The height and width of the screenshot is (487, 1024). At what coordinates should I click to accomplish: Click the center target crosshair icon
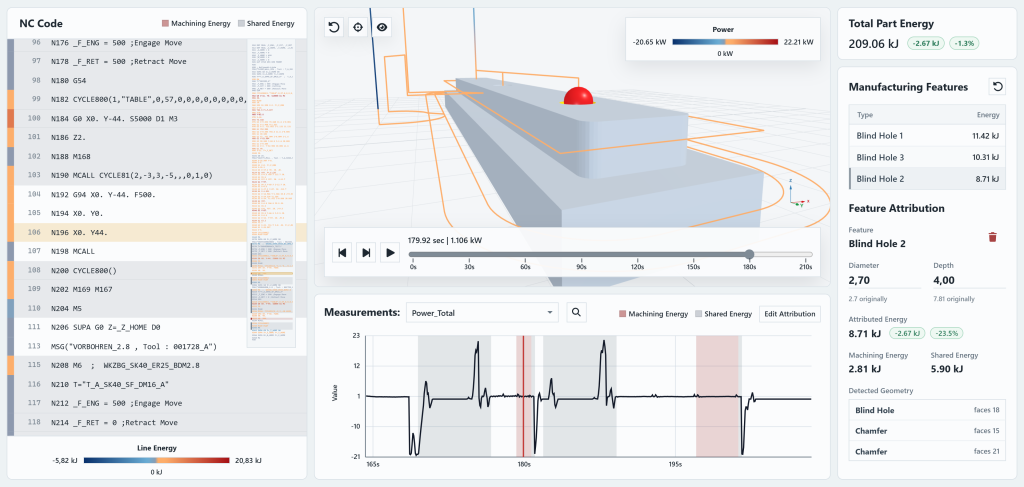[357, 27]
